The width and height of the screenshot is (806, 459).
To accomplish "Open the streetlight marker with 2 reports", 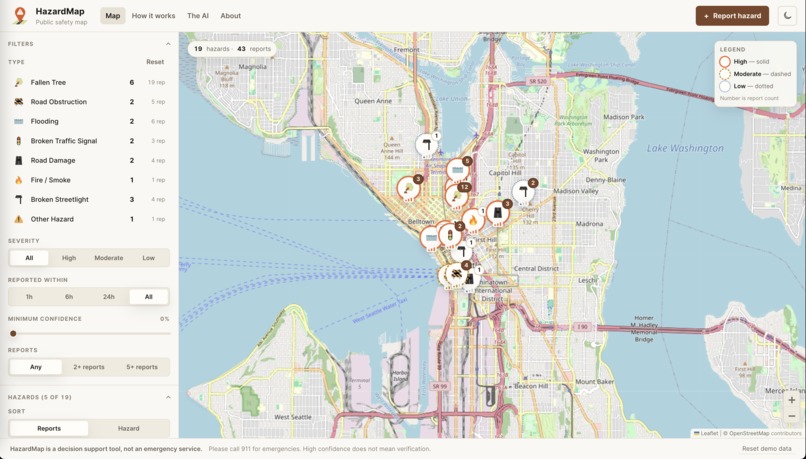I will tap(523, 192).
